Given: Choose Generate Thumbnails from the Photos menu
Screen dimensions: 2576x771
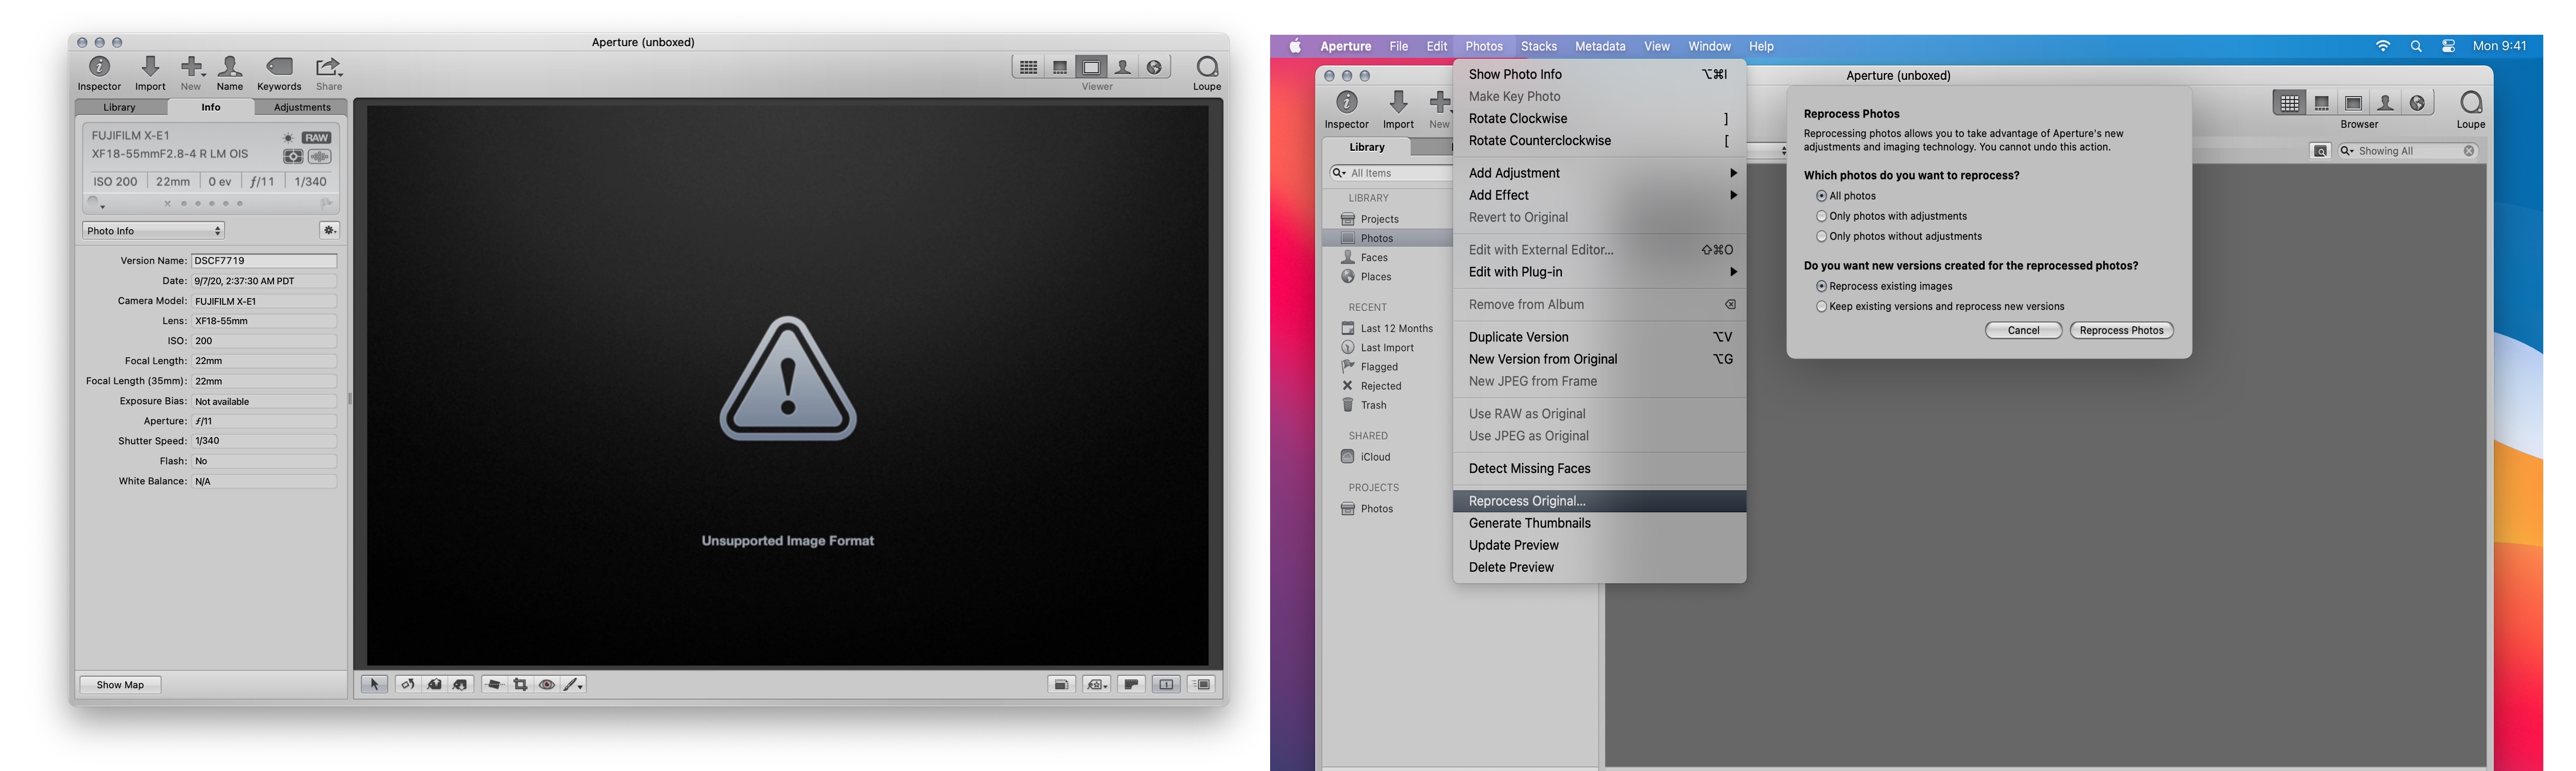Looking at the screenshot, I should click(x=1529, y=523).
